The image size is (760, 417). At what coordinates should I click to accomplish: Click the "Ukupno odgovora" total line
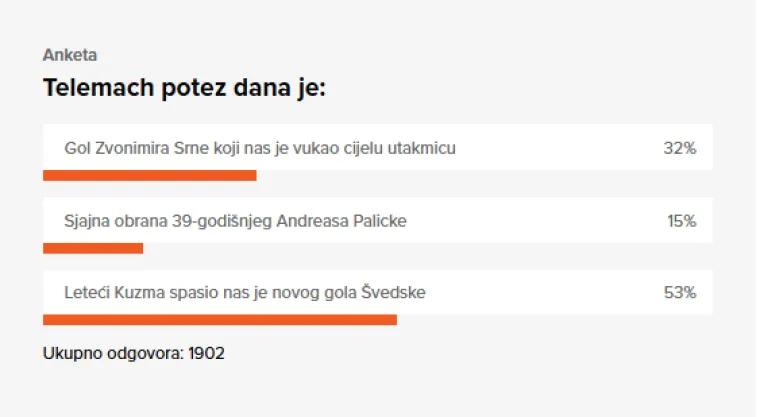point(134,353)
